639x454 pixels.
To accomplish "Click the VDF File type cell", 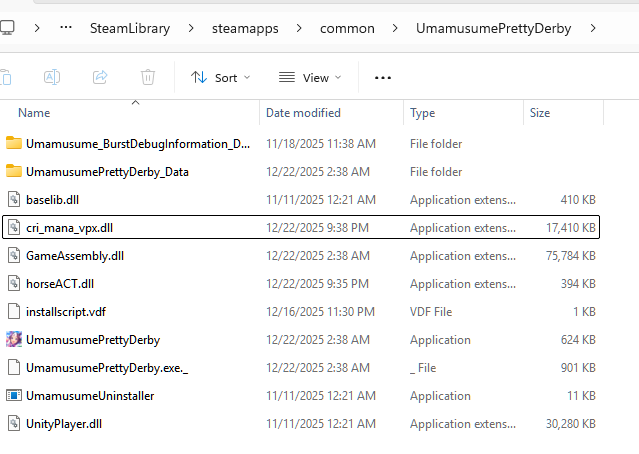I will (x=431, y=312).
